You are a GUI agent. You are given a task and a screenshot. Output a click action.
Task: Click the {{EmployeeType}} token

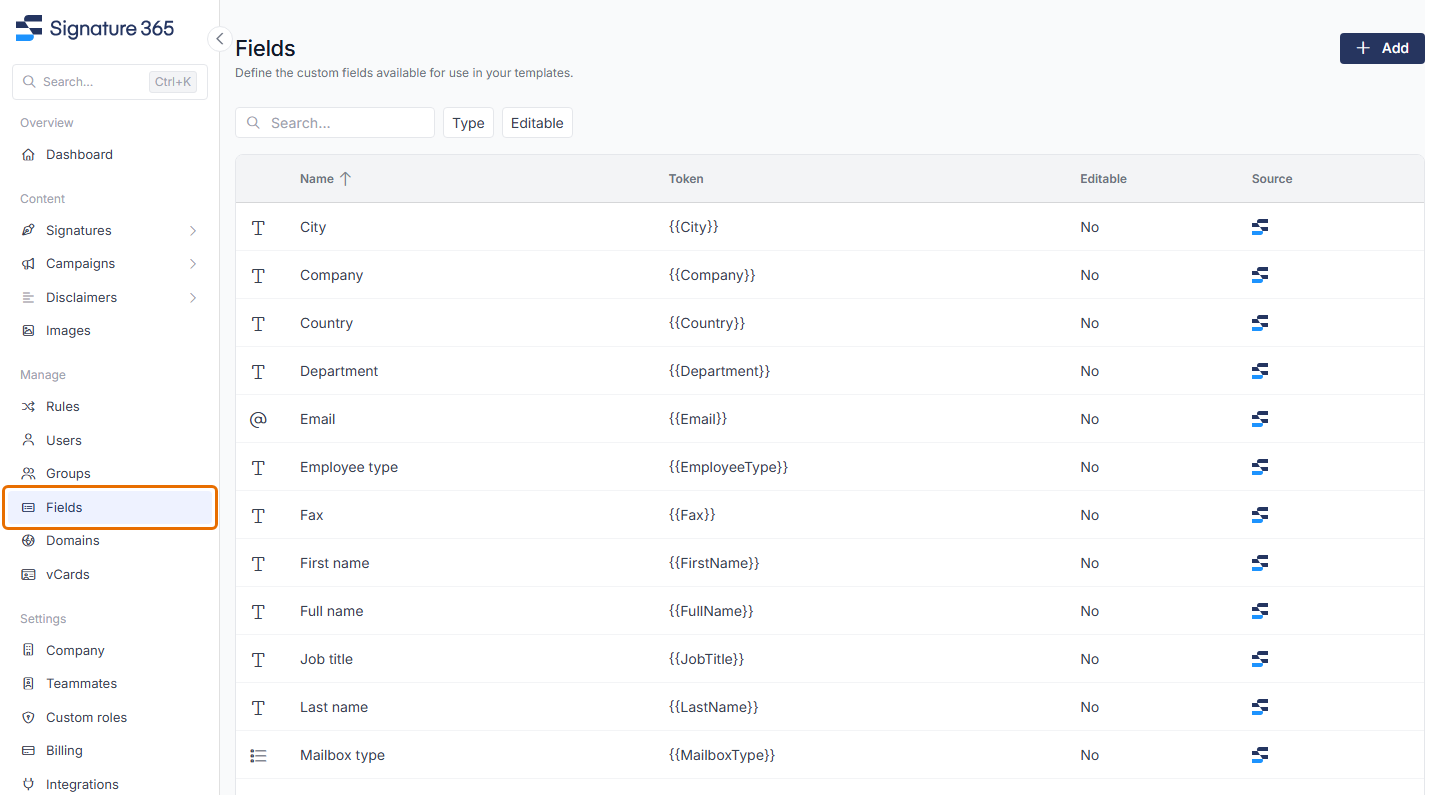pos(728,467)
